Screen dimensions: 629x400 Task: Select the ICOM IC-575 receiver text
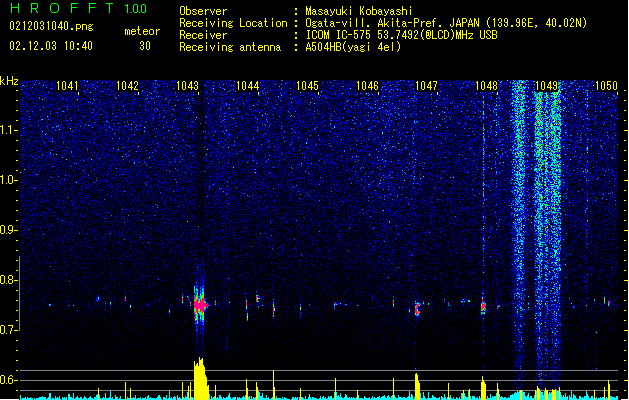point(401,35)
